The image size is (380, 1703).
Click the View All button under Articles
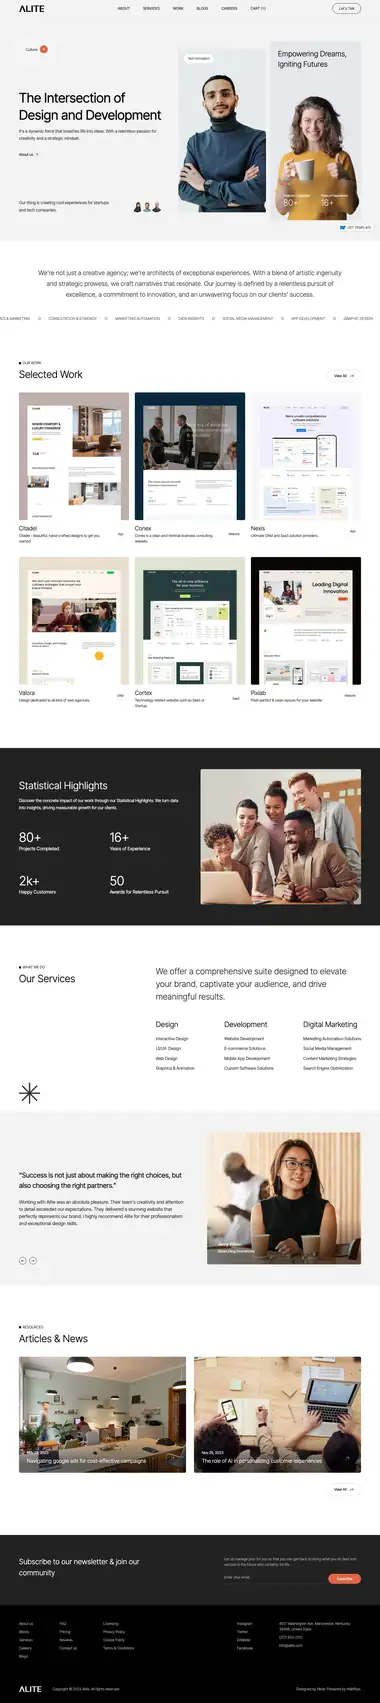point(343,1489)
